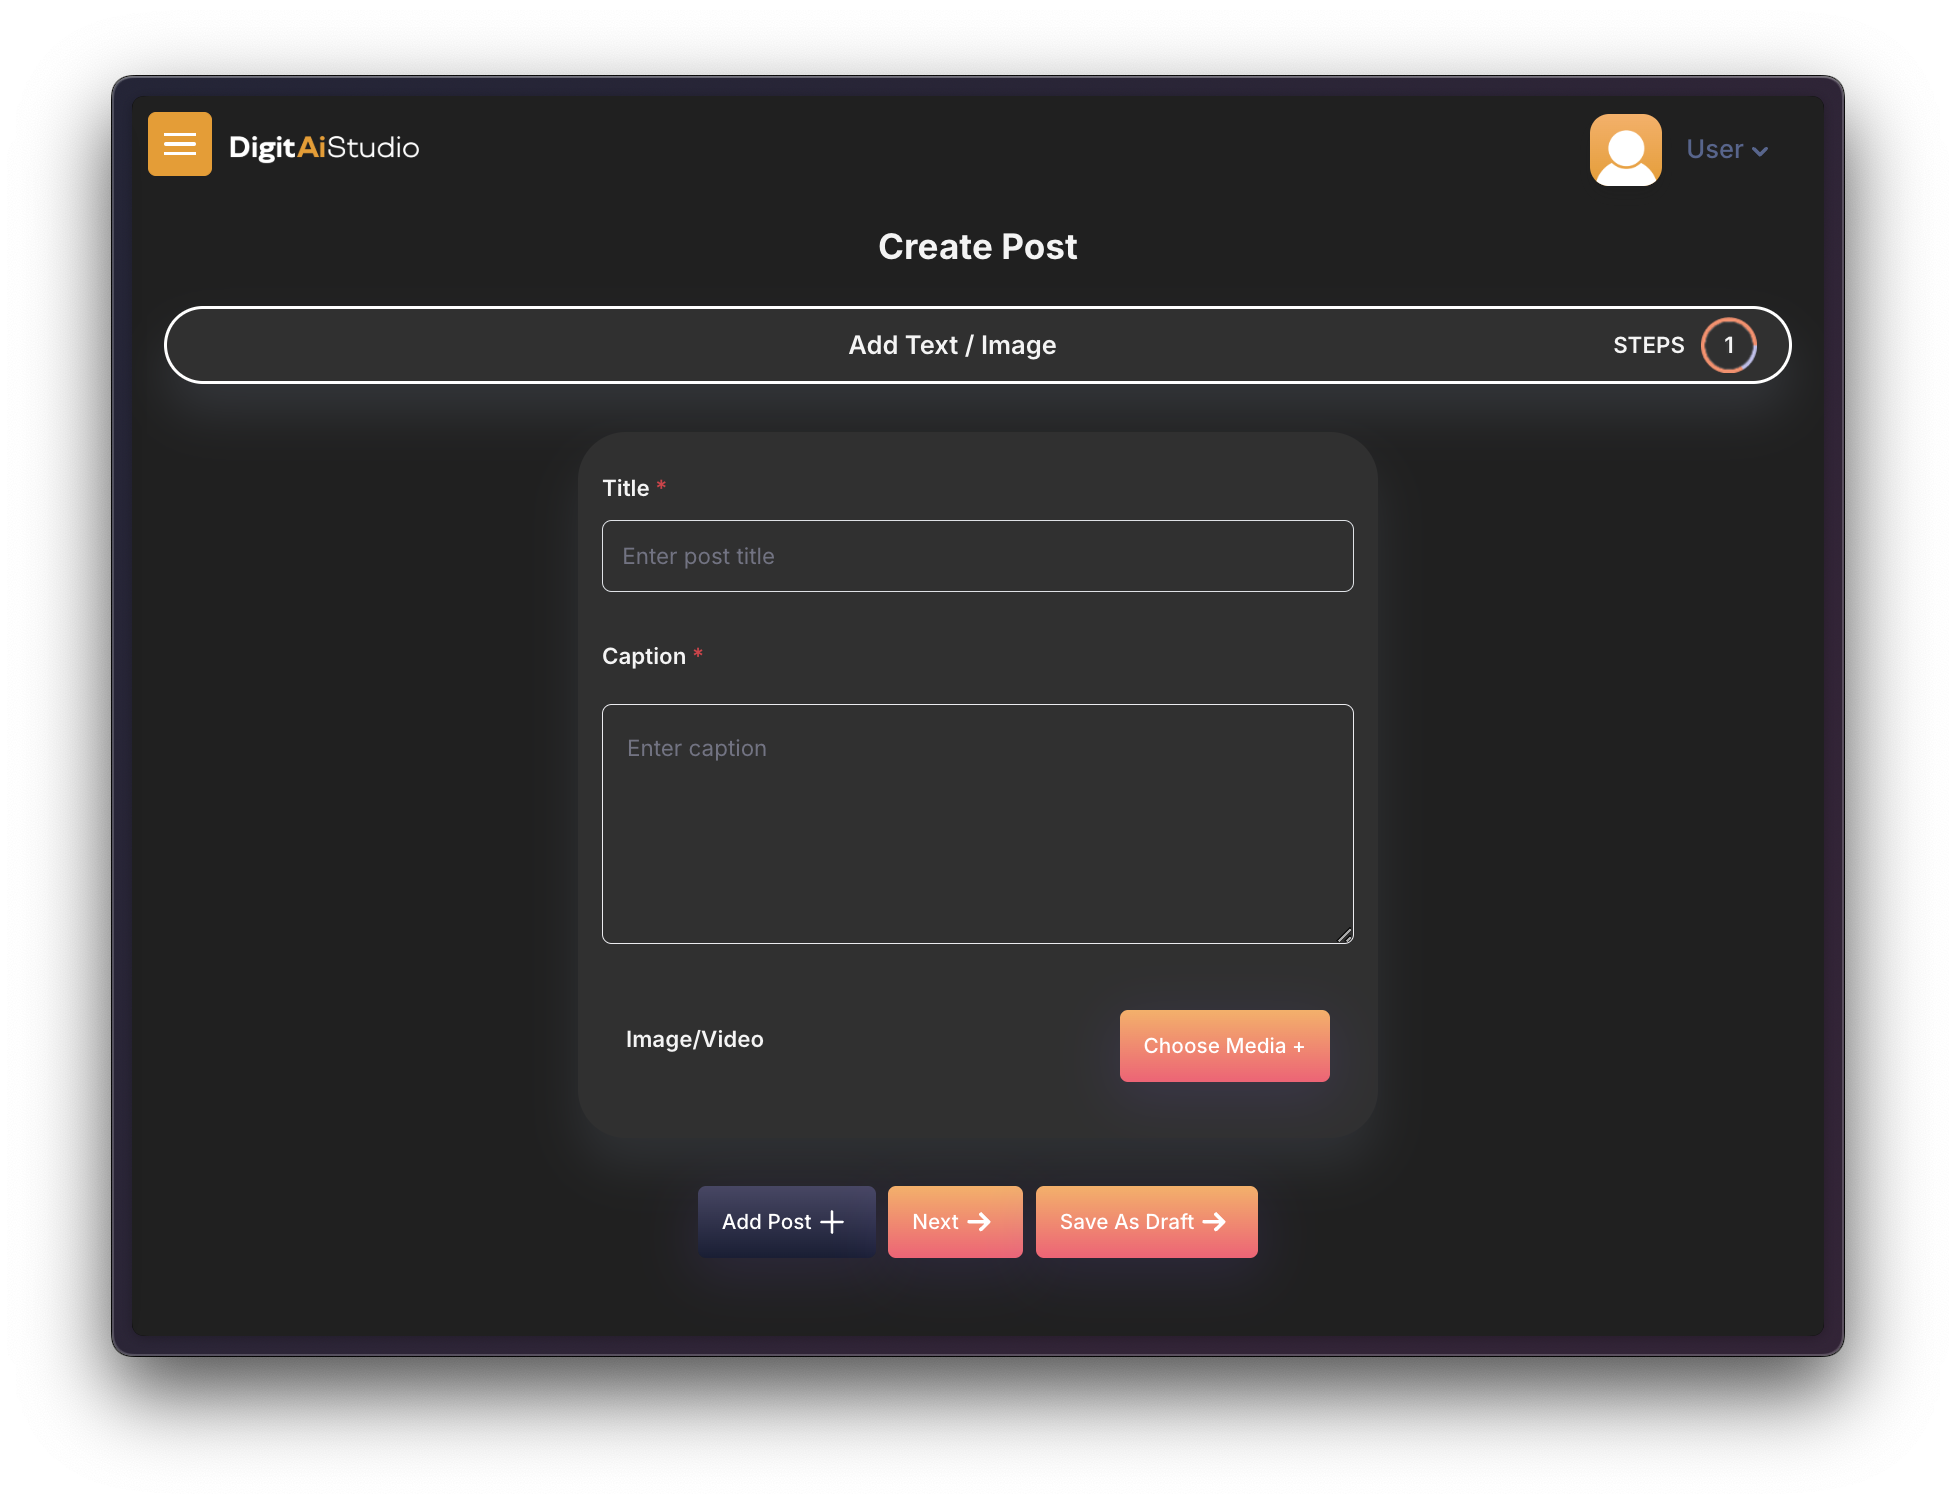This screenshot has height=1504, width=1956.
Task: Click the Caption field label
Action: point(643,656)
